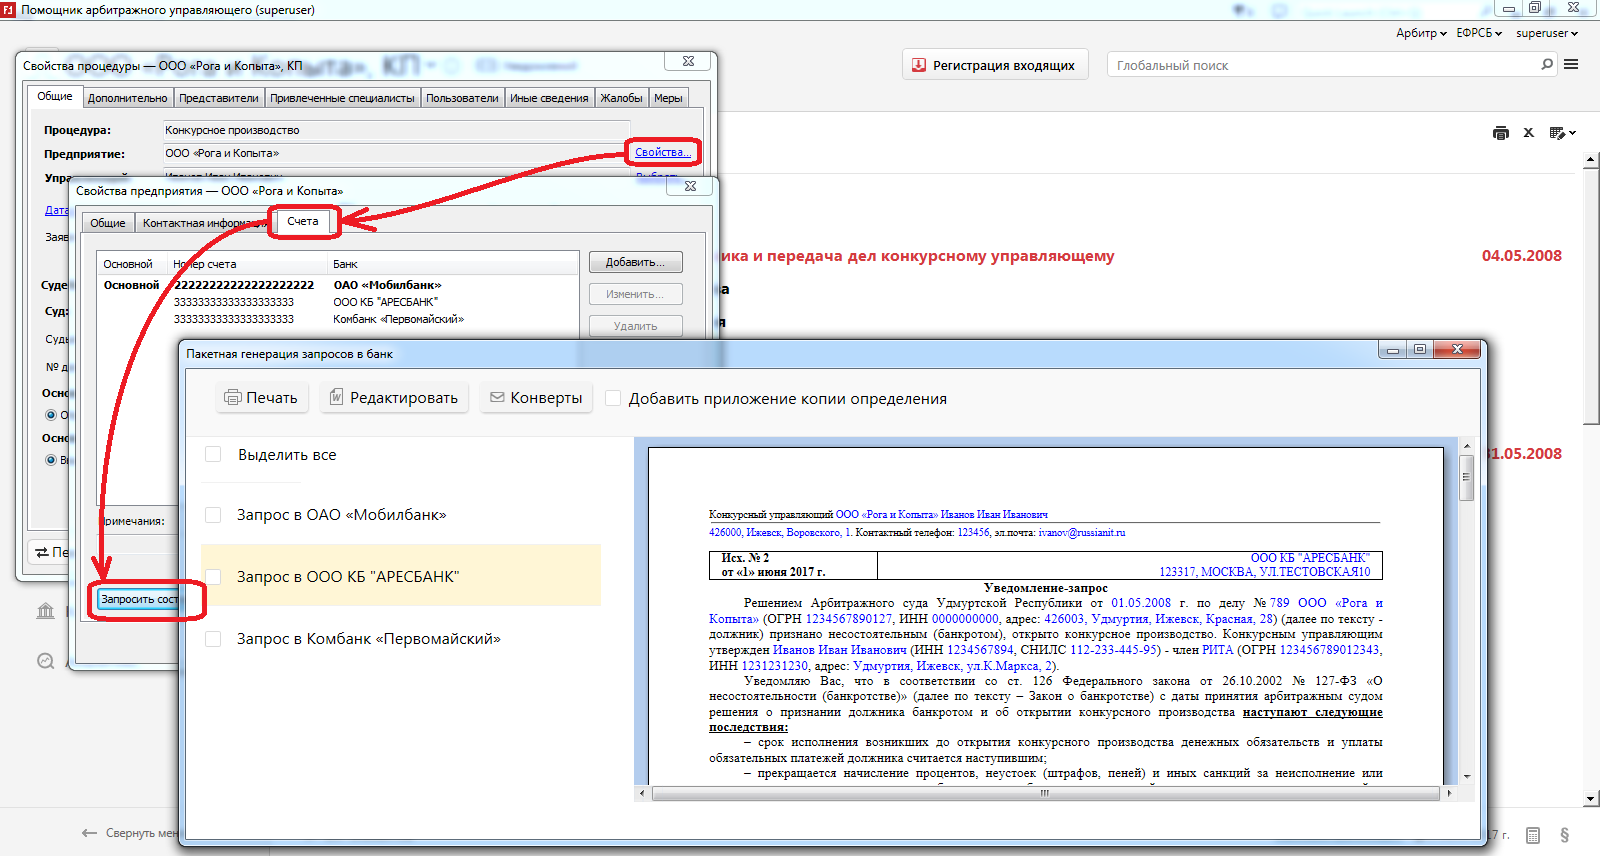Viewport: 1600px width, 856px height.
Task: Tick the 'Выделить все' checkbox
Action: pos(213,455)
